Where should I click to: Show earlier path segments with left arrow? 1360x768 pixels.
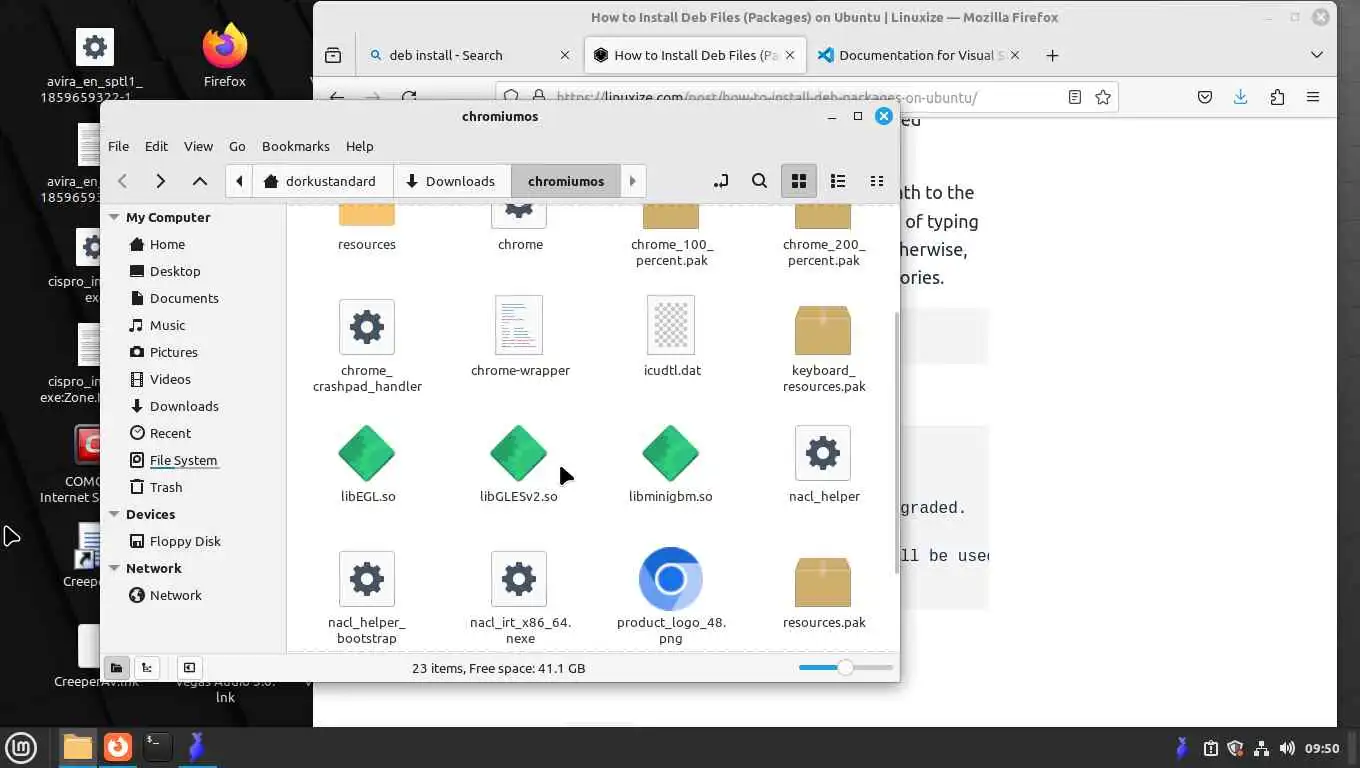(x=239, y=181)
